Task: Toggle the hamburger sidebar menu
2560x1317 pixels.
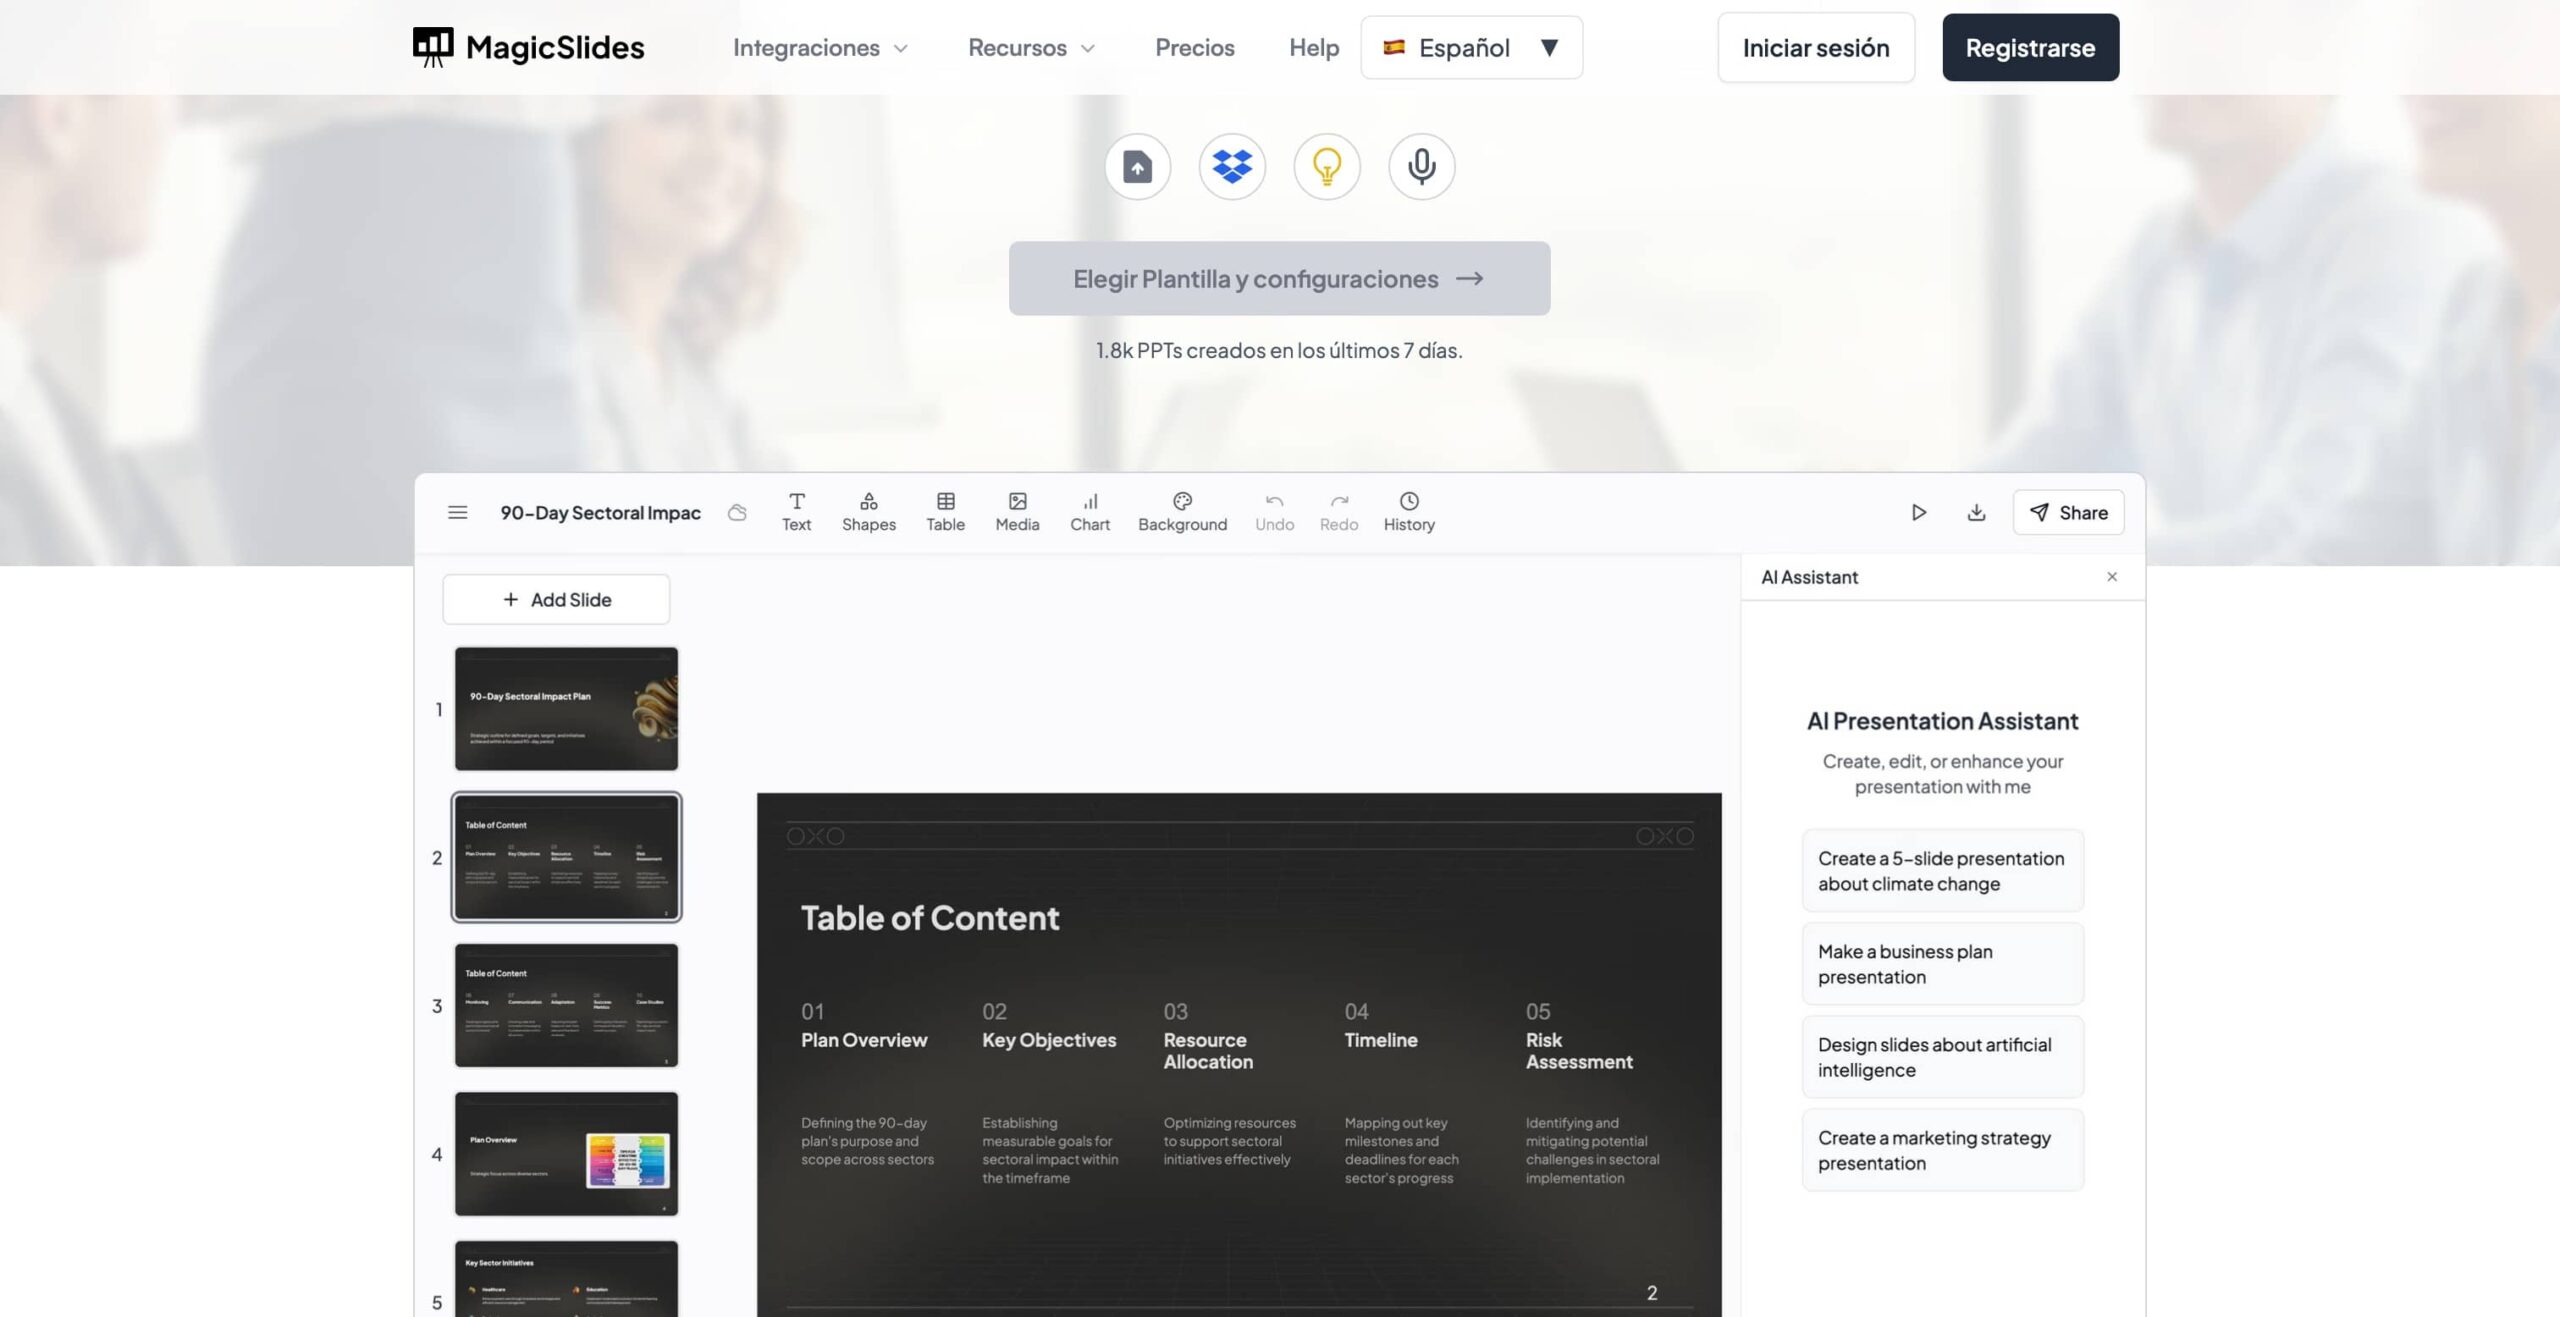Action: pyautogui.click(x=457, y=513)
